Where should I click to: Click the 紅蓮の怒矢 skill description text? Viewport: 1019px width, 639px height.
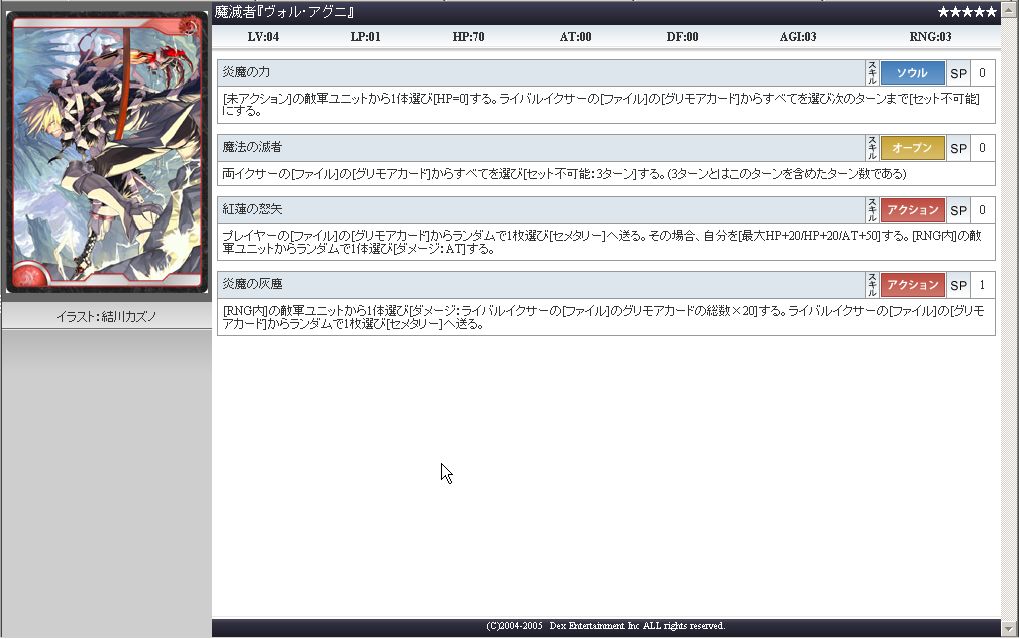(602, 242)
